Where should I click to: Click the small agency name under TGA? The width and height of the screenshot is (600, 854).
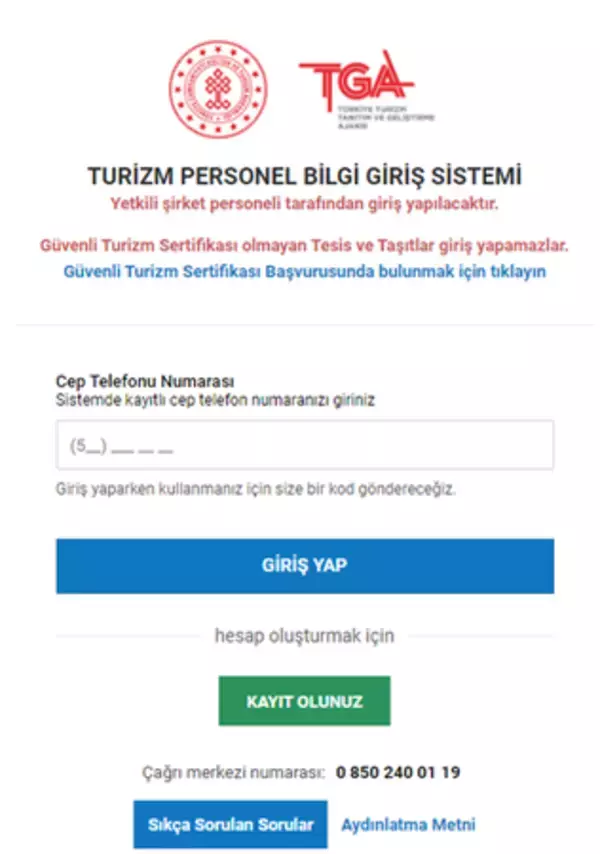(385, 118)
